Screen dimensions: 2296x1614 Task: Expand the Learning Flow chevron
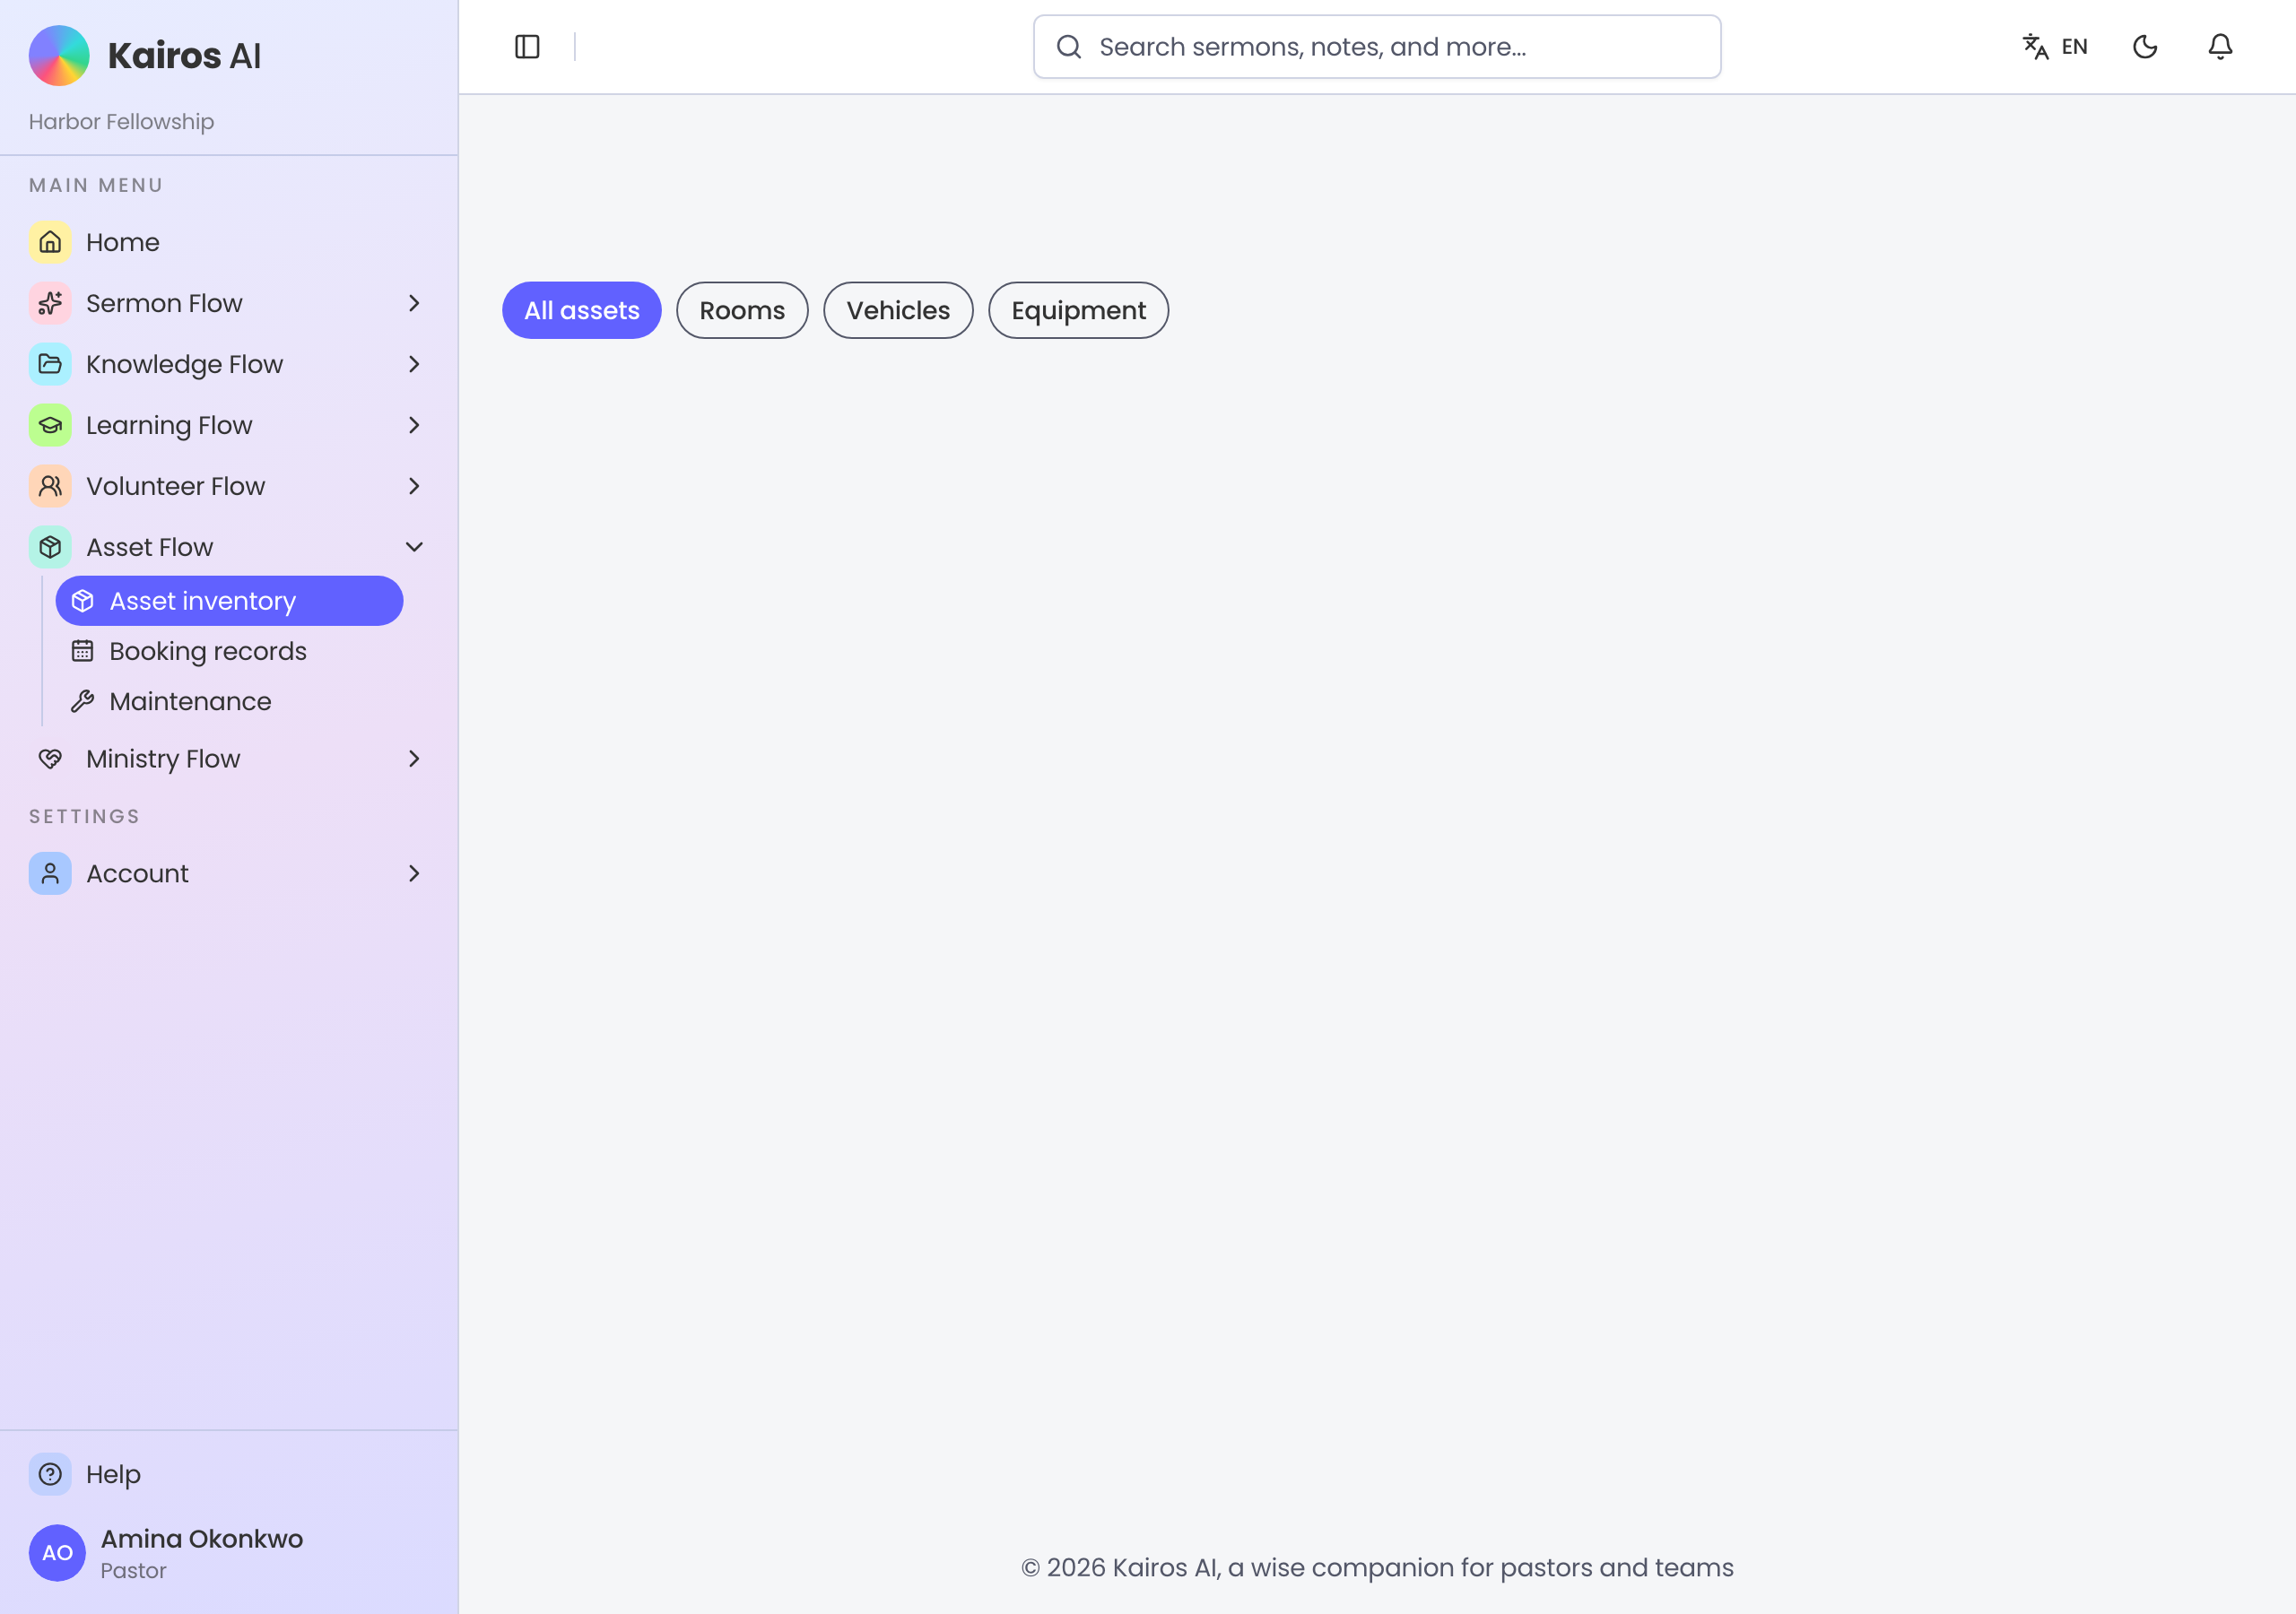(x=414, y=425)
